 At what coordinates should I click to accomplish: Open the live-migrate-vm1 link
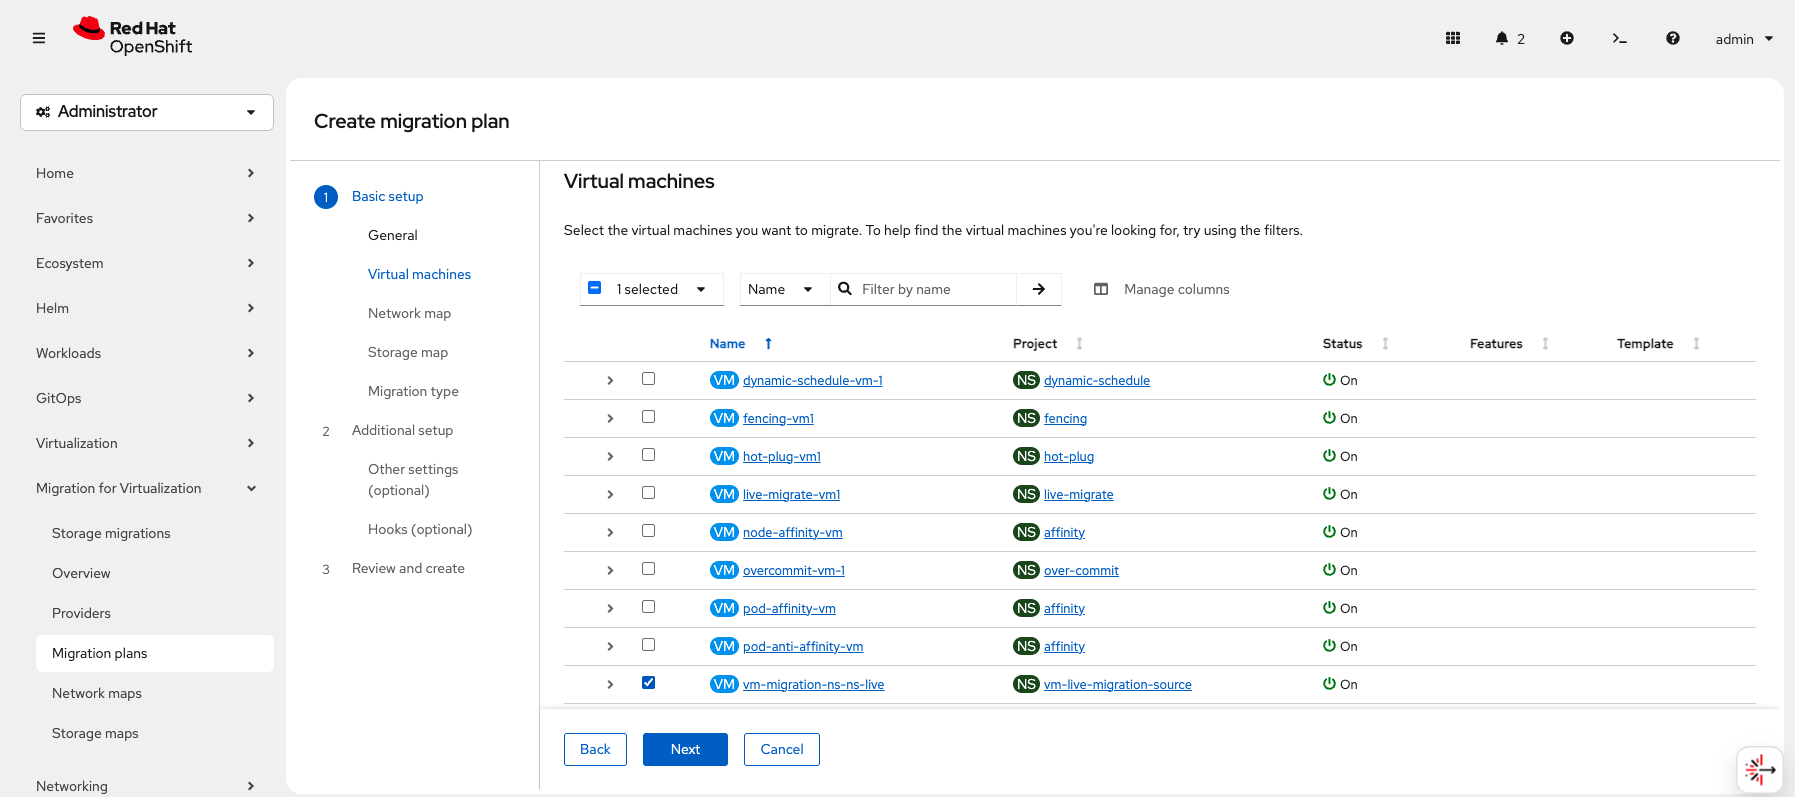click(x=791, y=495)
